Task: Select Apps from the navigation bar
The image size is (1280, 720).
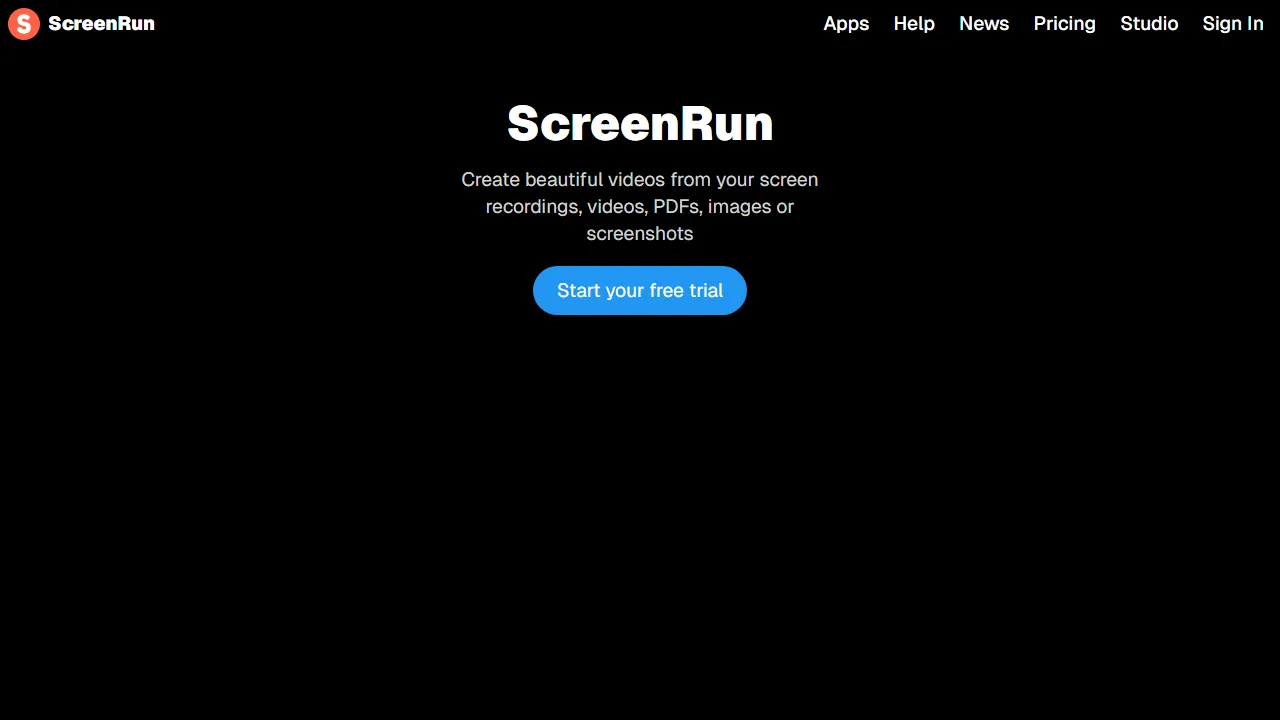Action: coord(846,23)
